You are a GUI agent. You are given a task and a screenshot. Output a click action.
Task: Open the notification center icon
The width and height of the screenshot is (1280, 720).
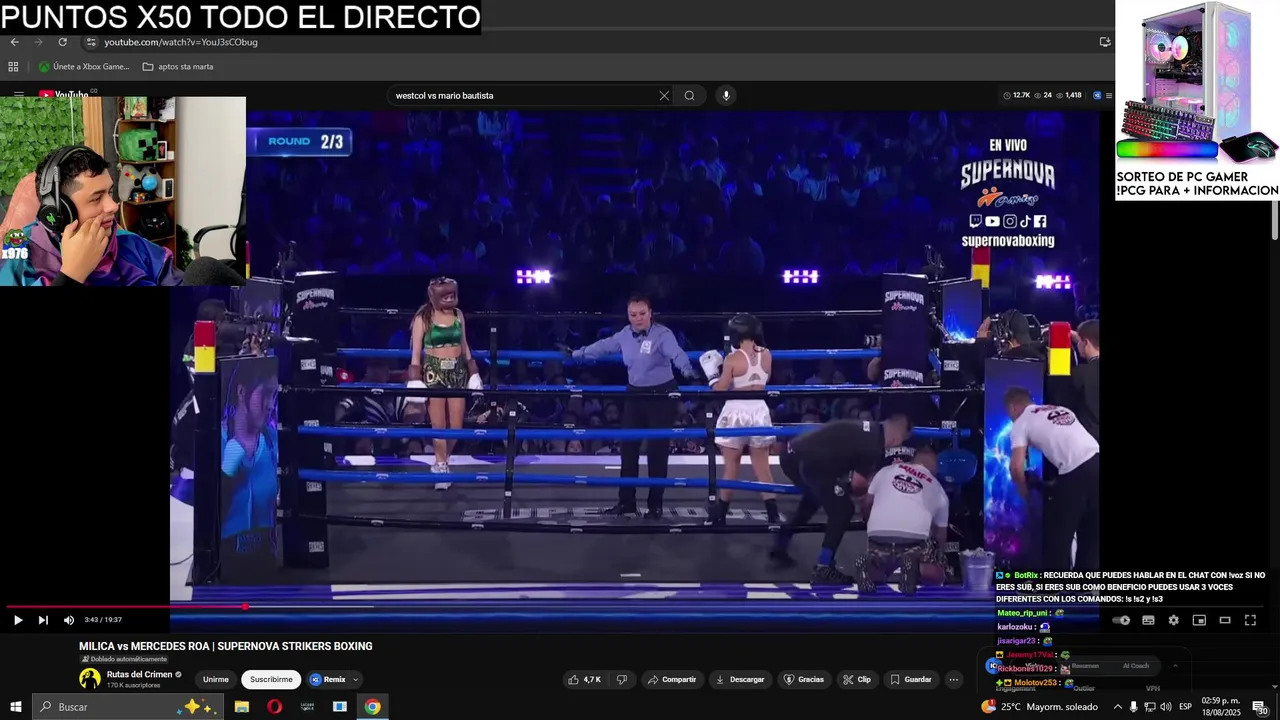pyautogui.click(x=1260, y=707)
